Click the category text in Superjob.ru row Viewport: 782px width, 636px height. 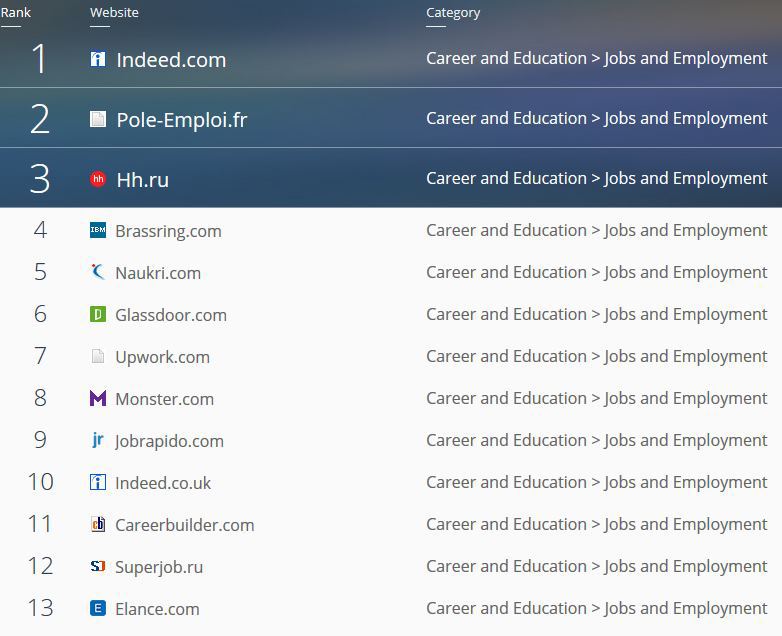(x=596, y=567)
